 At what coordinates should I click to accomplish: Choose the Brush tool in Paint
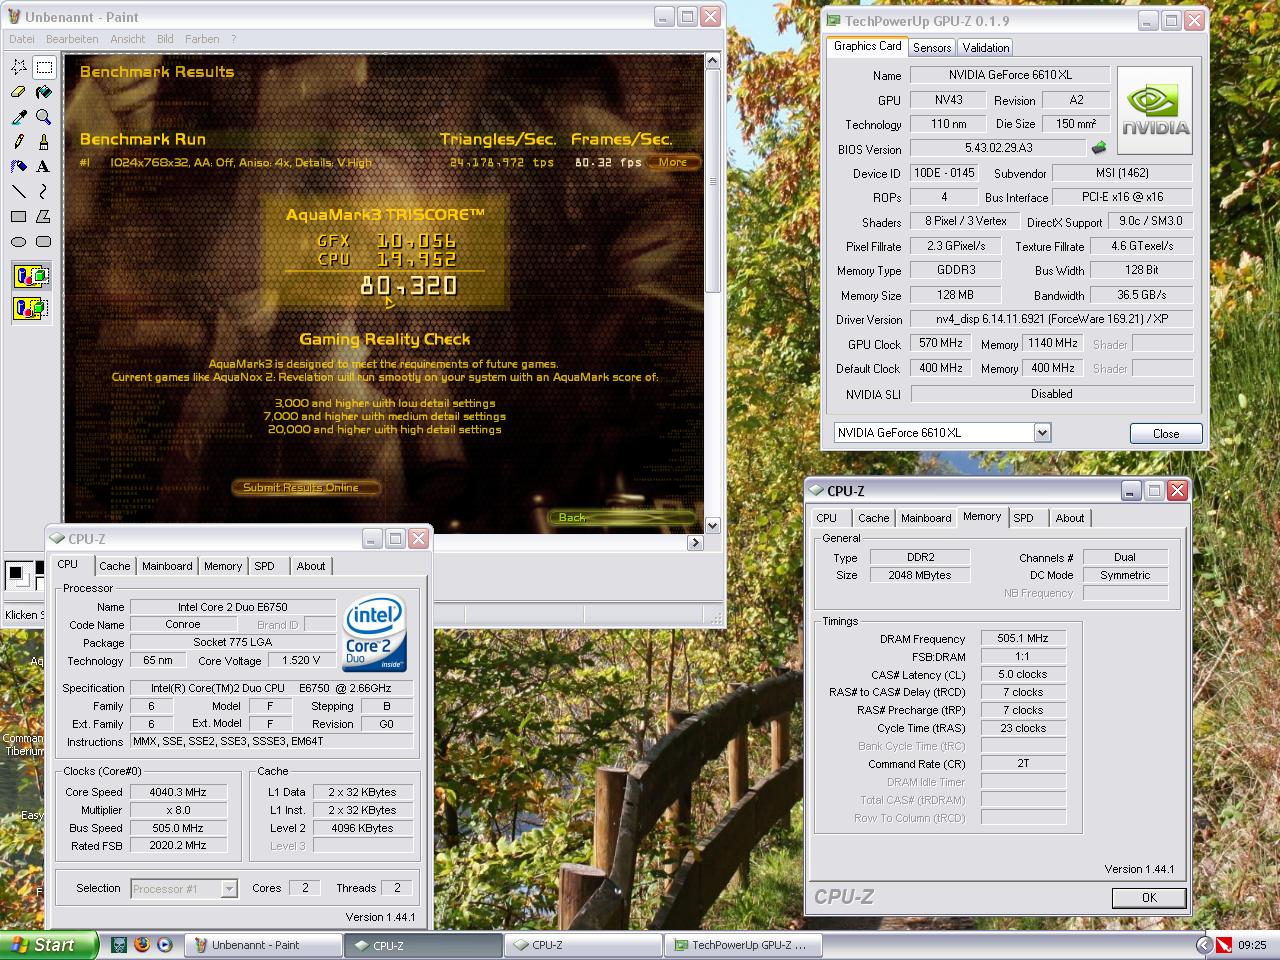point(44,142)
